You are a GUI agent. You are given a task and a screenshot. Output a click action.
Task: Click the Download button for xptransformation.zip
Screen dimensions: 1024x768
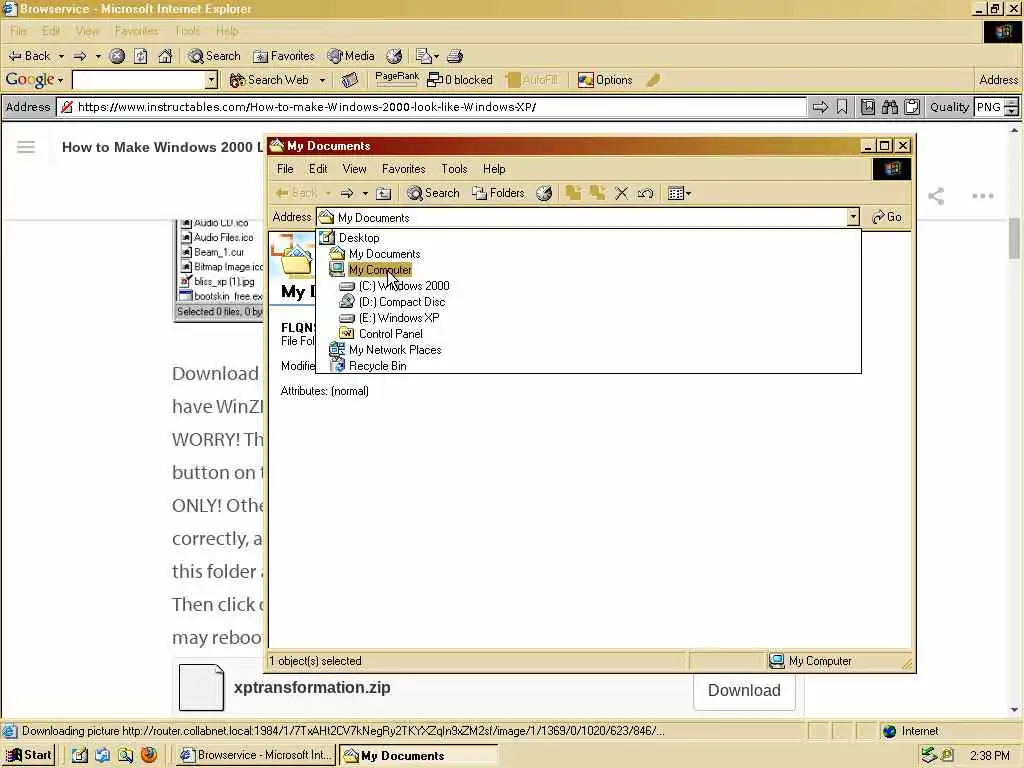pos(744,691)
